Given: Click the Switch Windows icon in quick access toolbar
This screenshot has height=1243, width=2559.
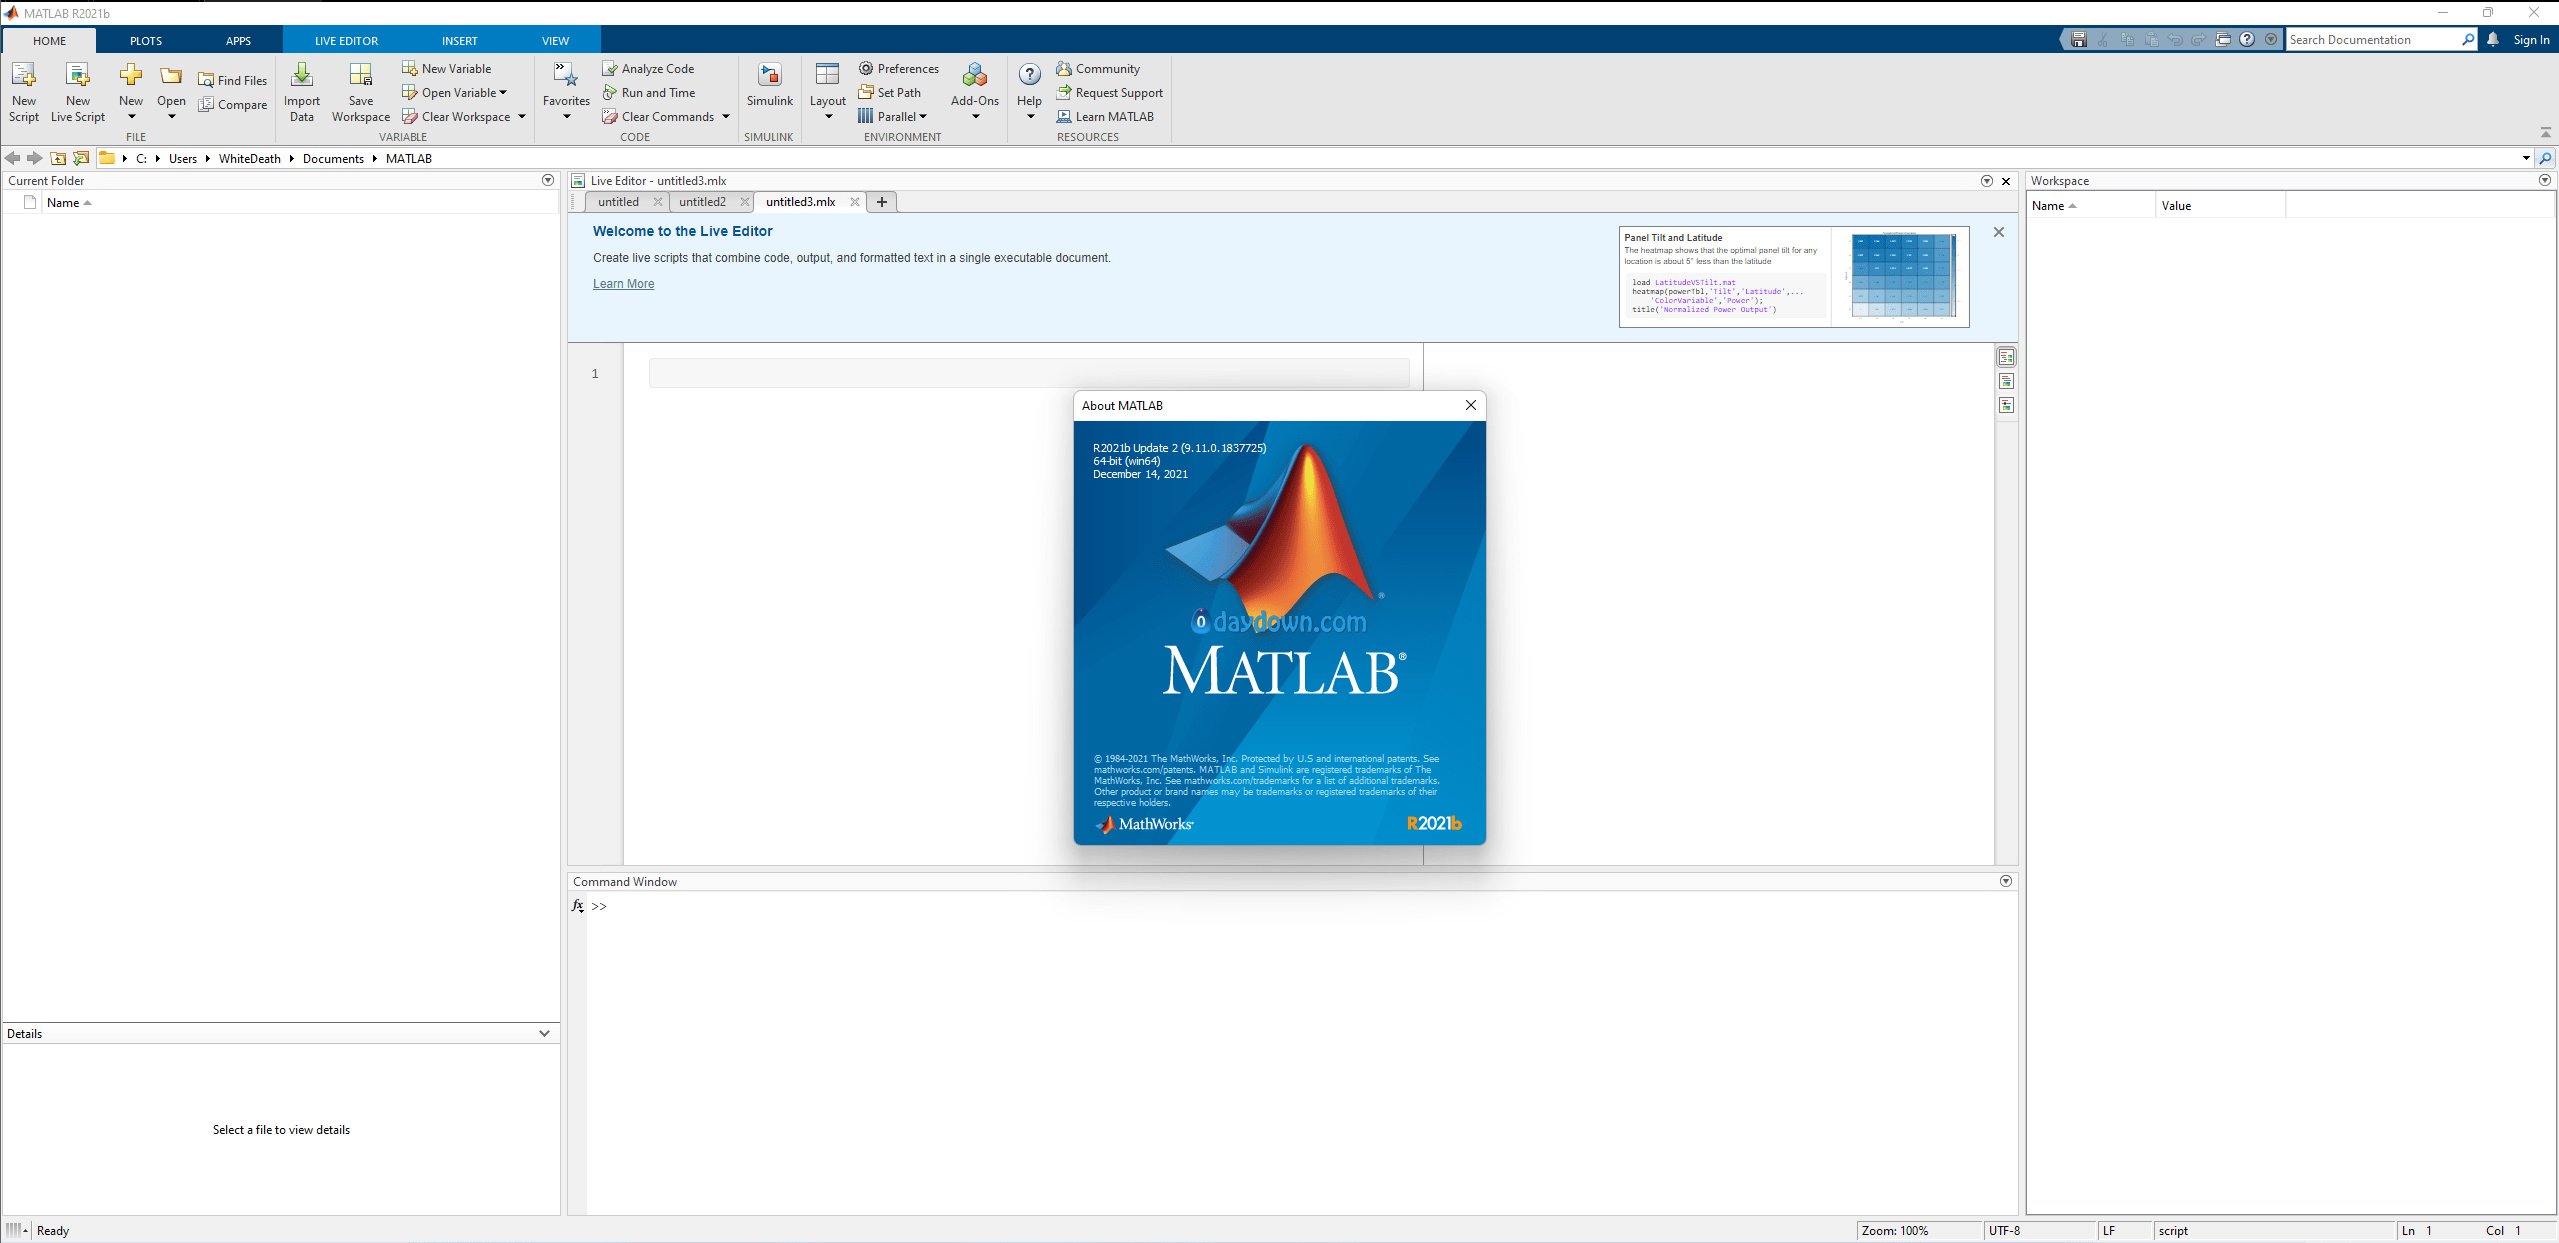Looking at the screenshot, I should coord(2223,39).
